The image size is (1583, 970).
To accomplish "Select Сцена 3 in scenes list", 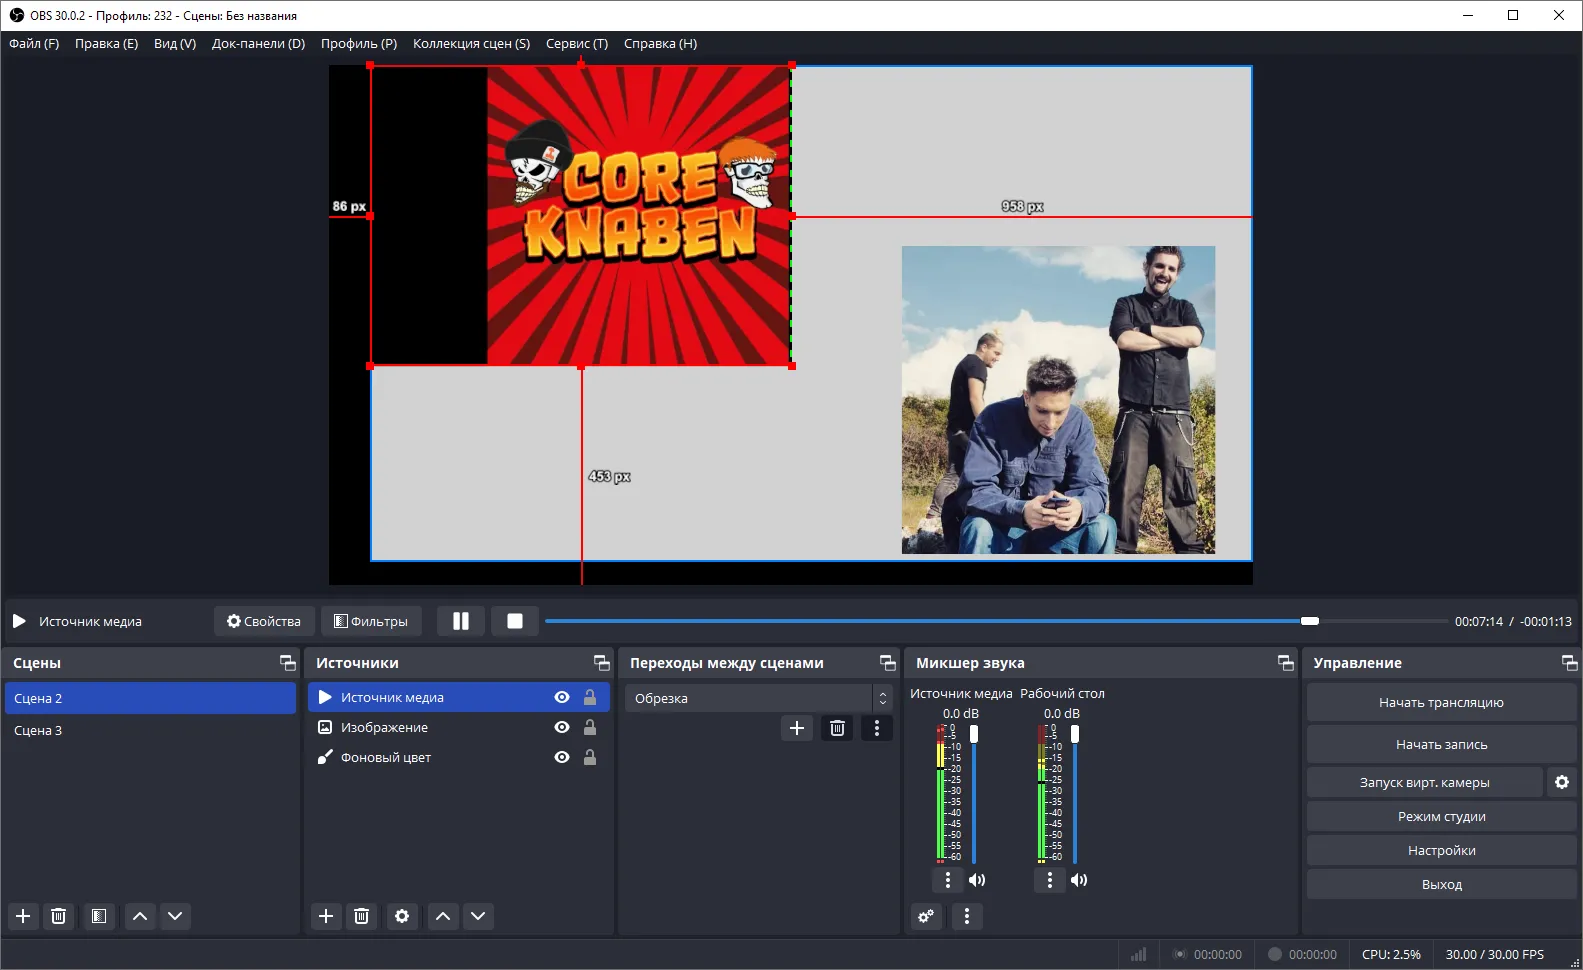I will (x=150, y=730).
